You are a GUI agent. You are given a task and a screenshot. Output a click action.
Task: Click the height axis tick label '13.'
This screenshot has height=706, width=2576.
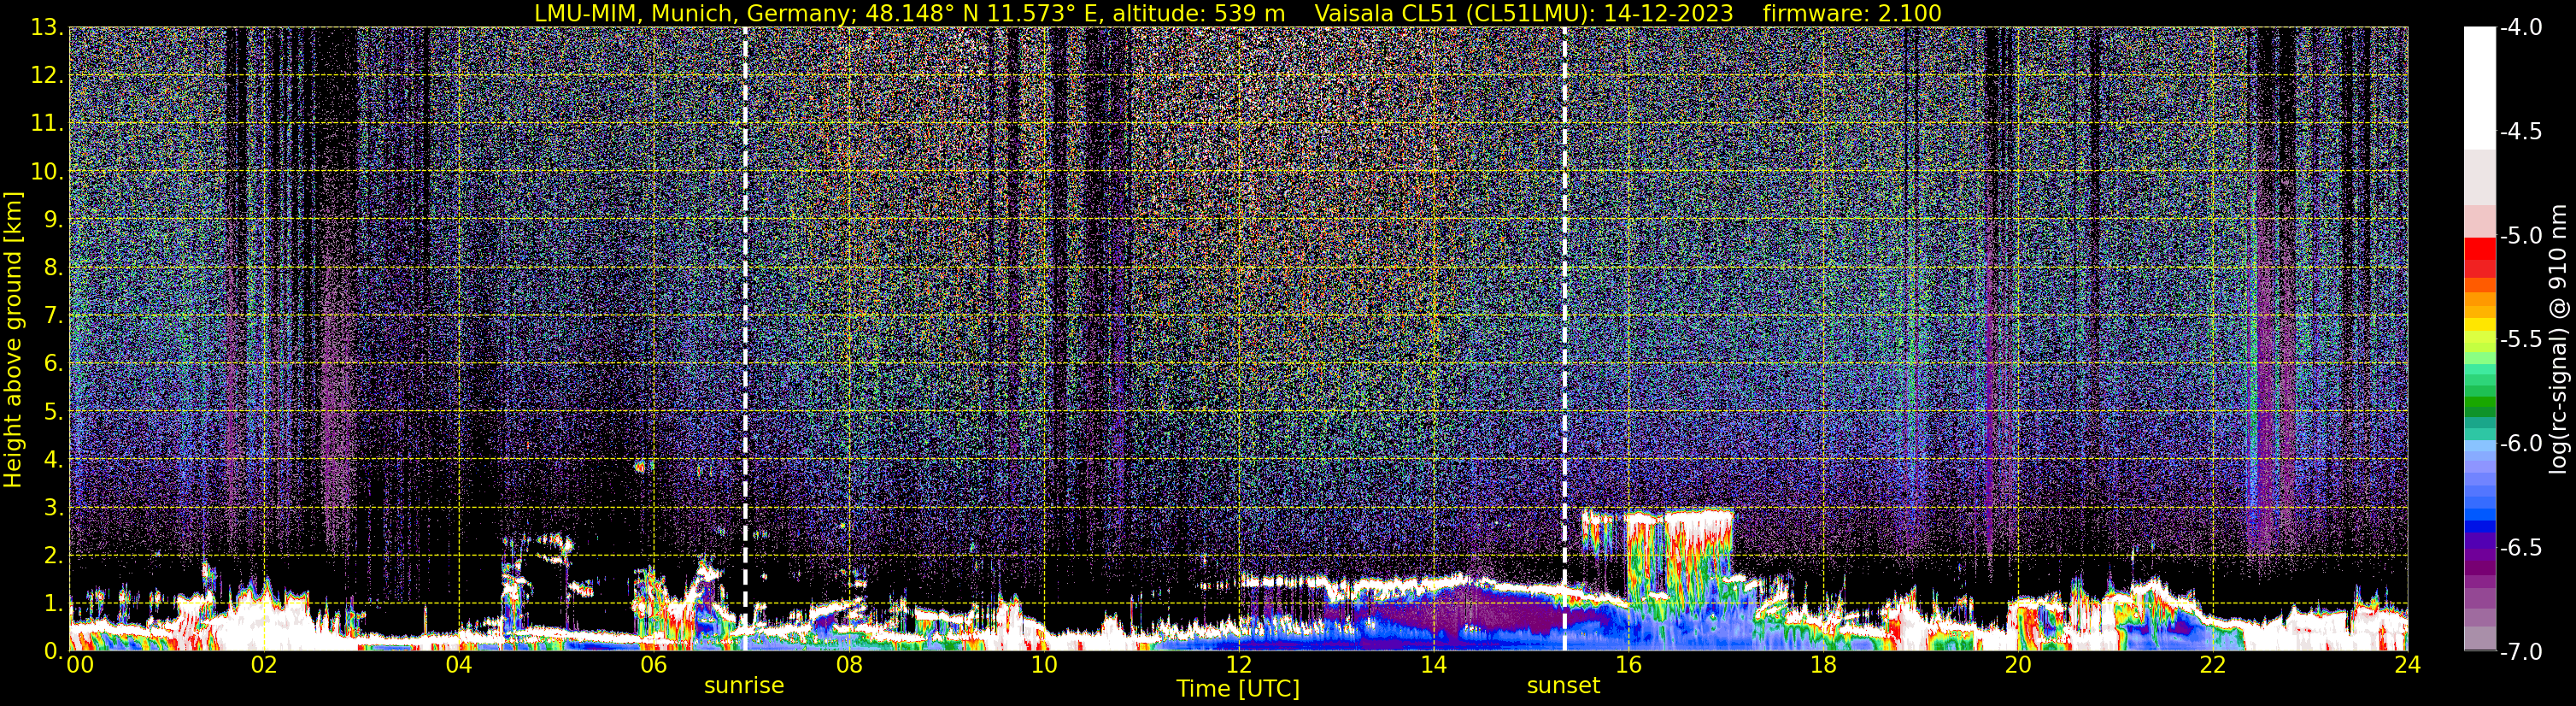pos(47,27)
